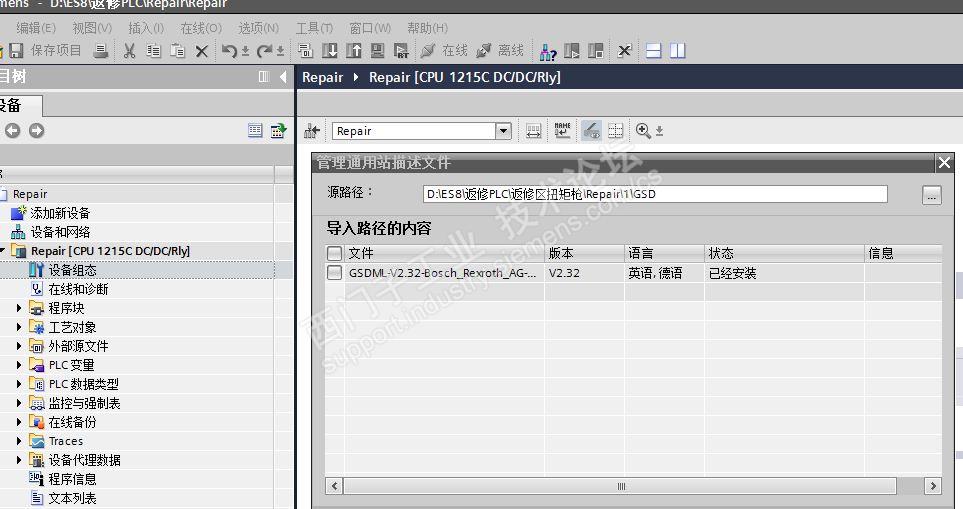Viewport: 963px width, 509px height.
Task: Click the Zoom magnifier icon
Action: pyautogui.click(x=643, y=130)
